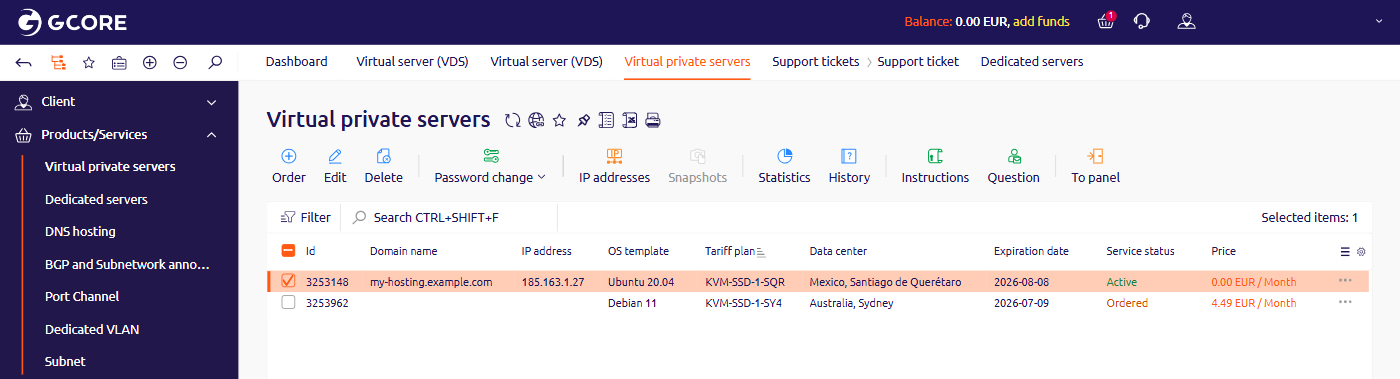This screenshot has height=379, width=1400.
Task: Open Dedicated servers in sidebar
Action: [x=96, y=200]
